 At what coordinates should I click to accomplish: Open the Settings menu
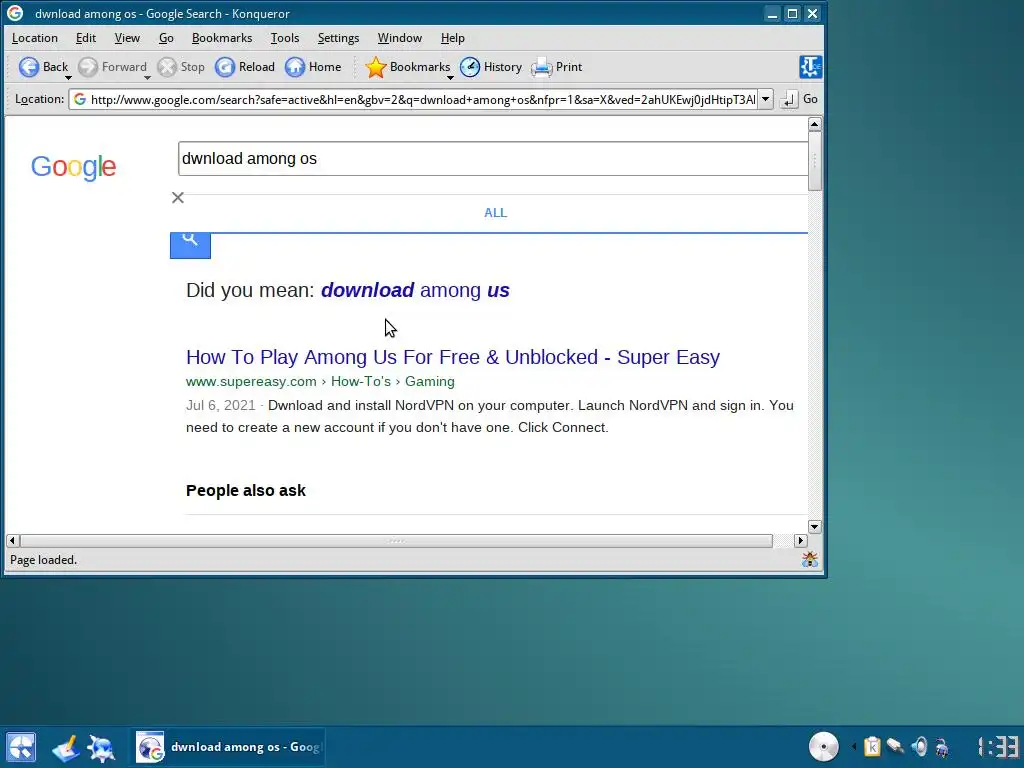(x=338, y=38)
